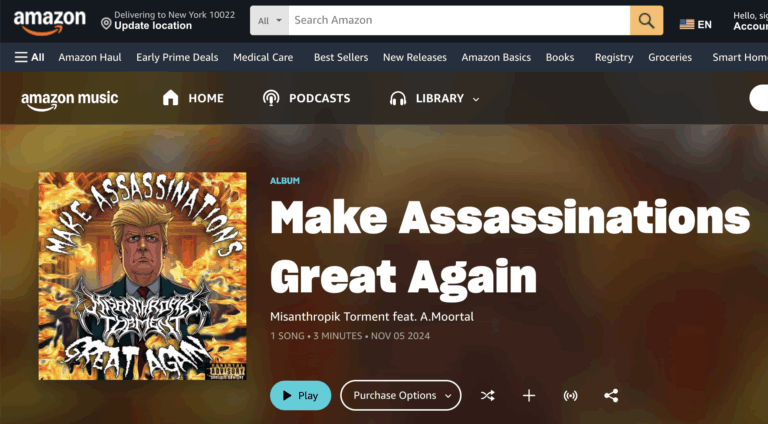768x424 pixels.
Task: Play the album
Action: pyautogui.click(x=300, y=396)
